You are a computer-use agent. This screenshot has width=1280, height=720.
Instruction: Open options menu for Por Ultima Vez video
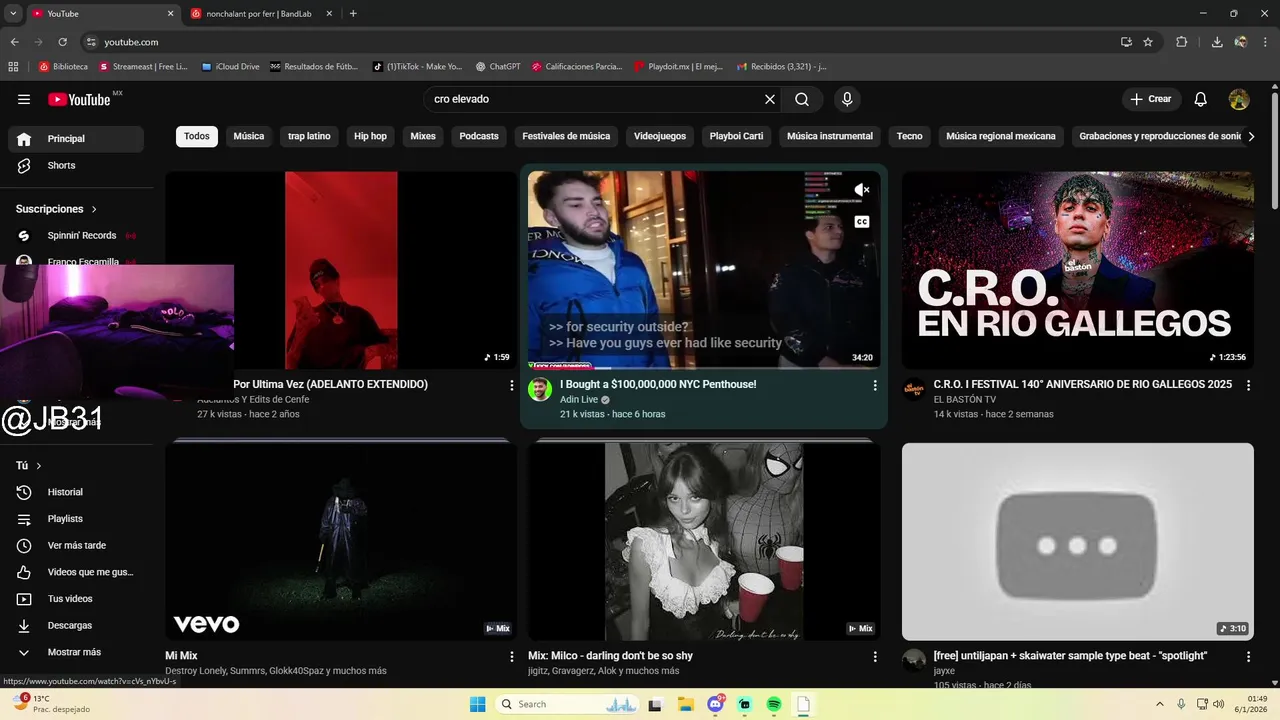[x=512, y=385]
